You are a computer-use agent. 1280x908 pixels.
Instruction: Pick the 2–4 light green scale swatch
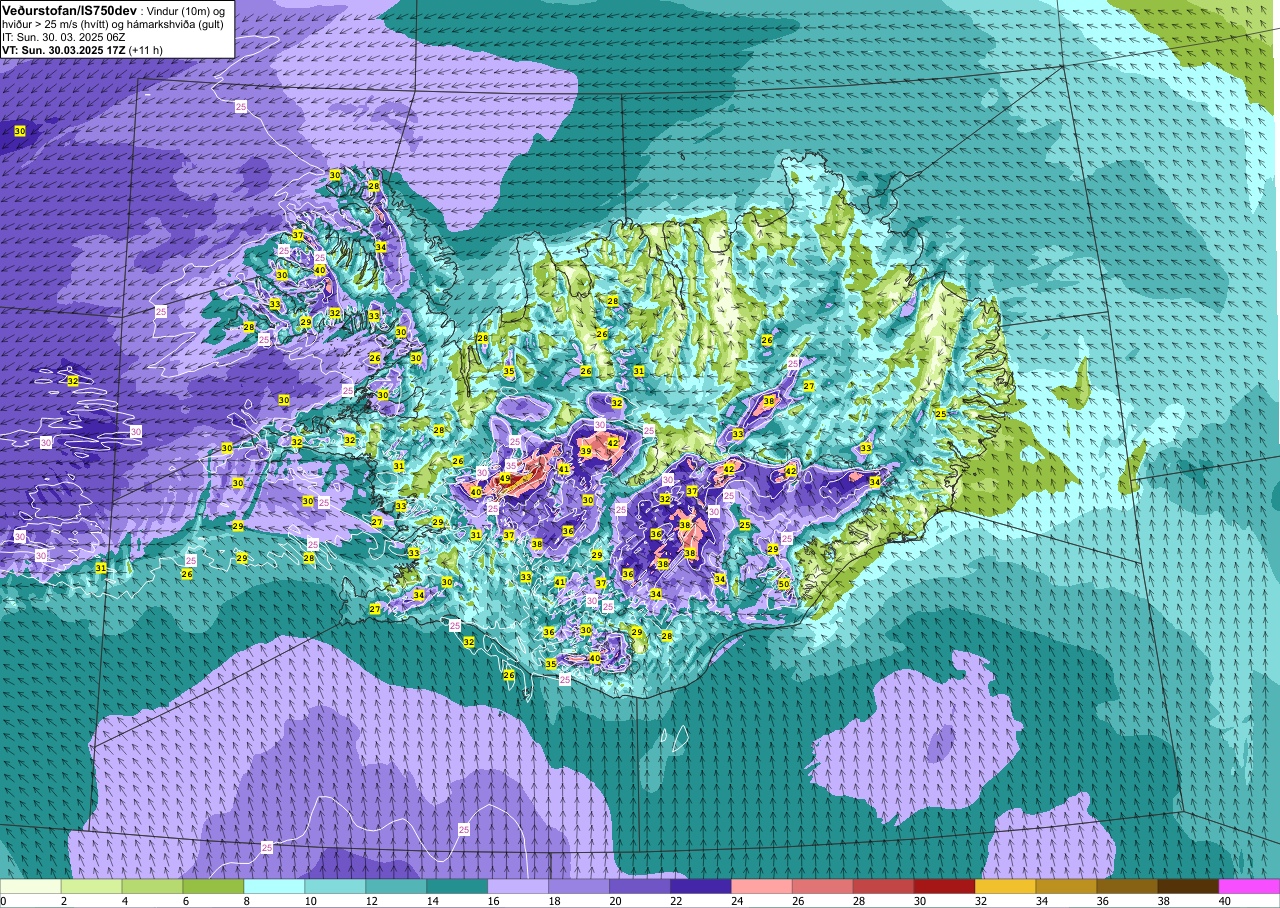coord(92,886)
